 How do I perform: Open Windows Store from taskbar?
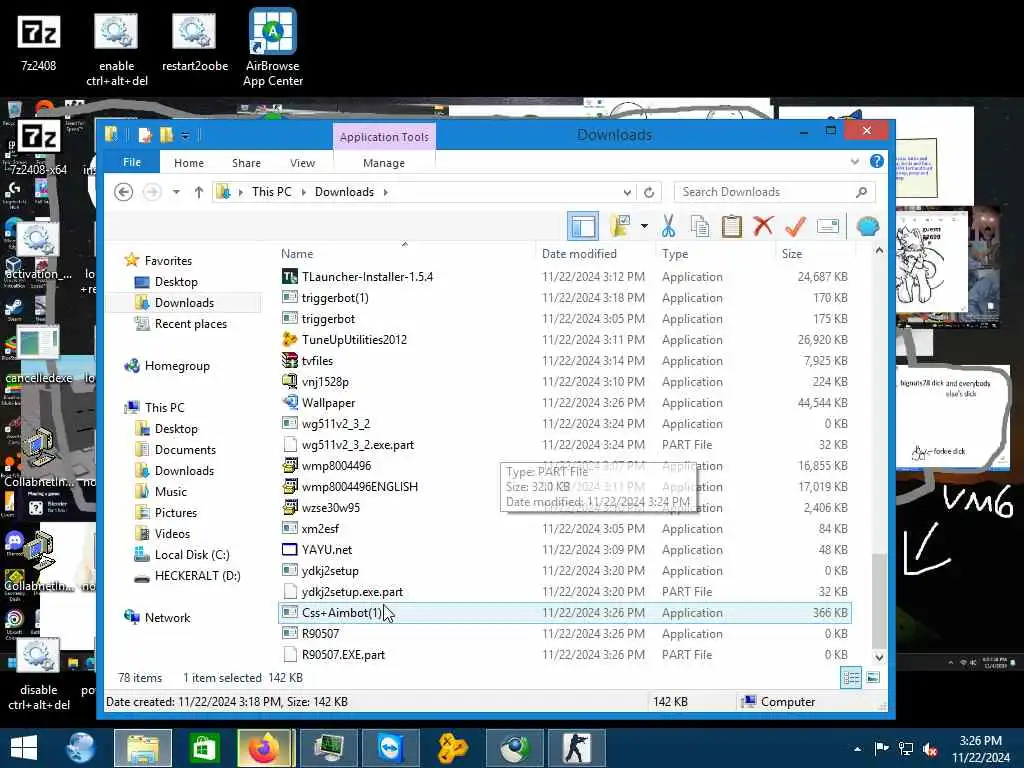204,748
